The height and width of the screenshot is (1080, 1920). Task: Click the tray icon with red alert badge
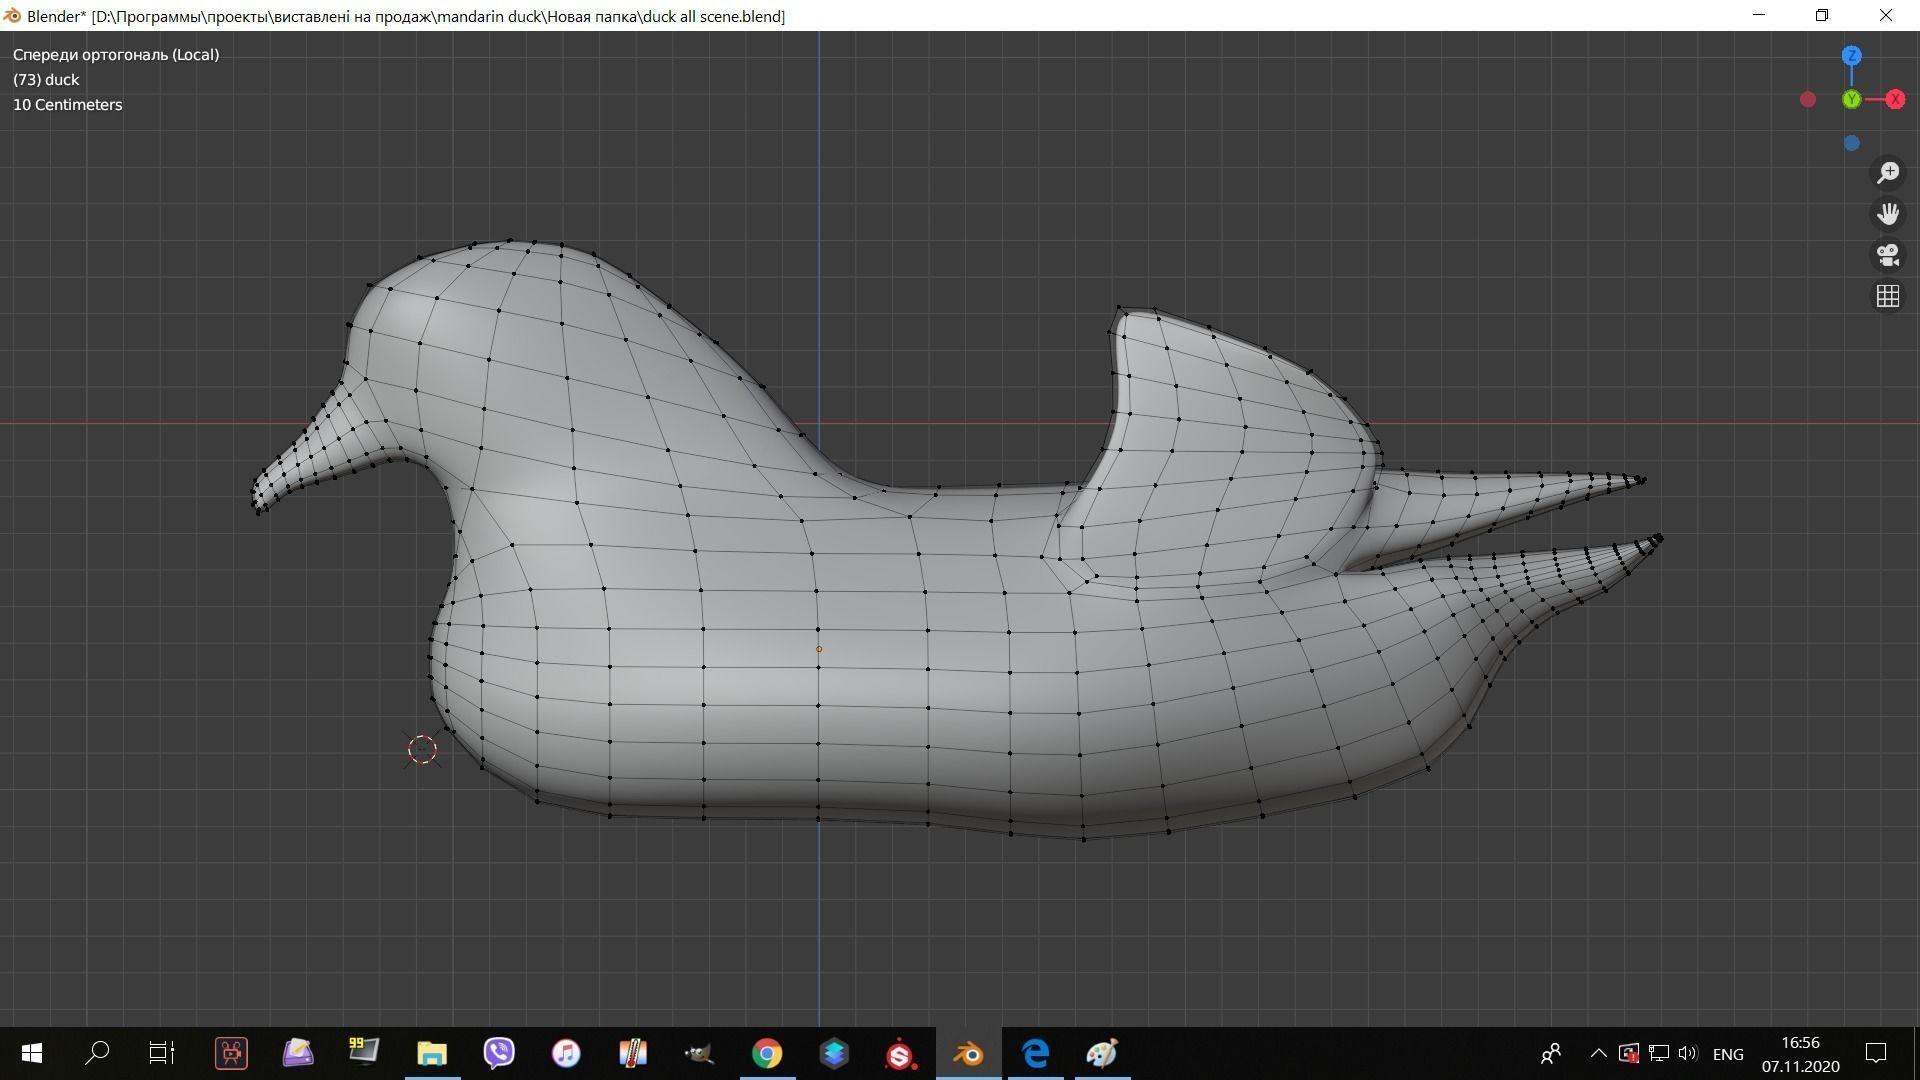click(x=1629, y=1053)
